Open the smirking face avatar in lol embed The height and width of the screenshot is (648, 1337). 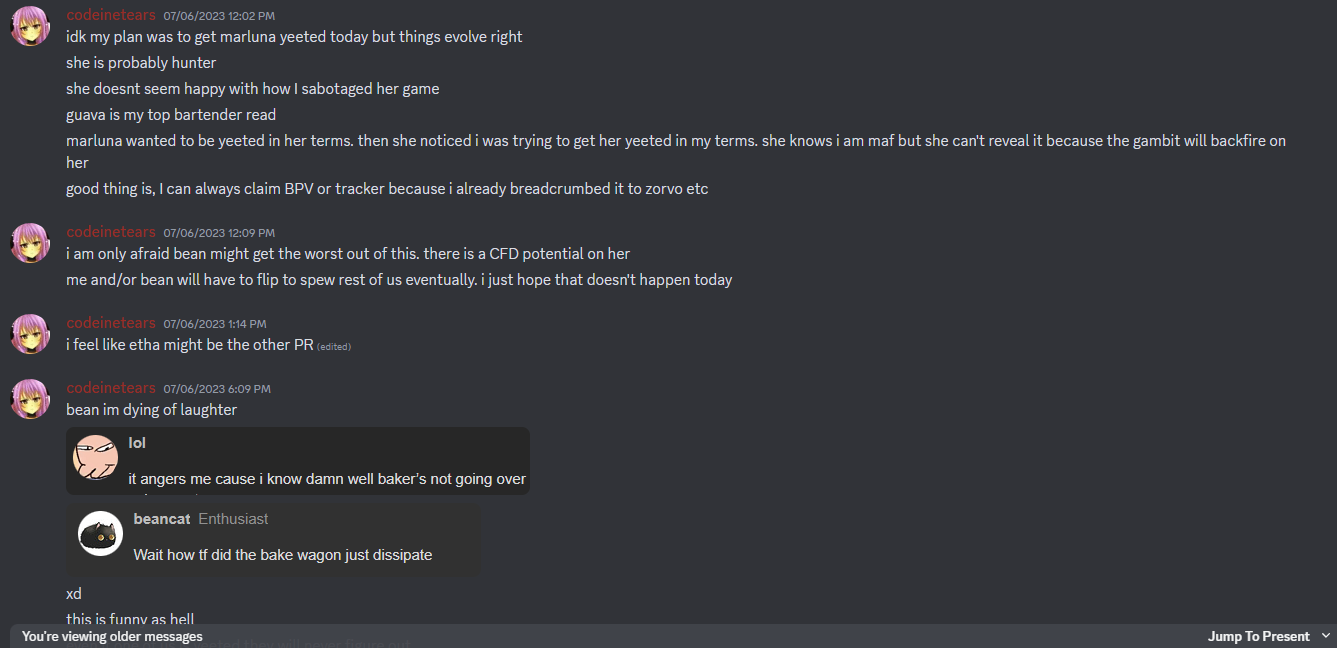(x=96, y=458)
